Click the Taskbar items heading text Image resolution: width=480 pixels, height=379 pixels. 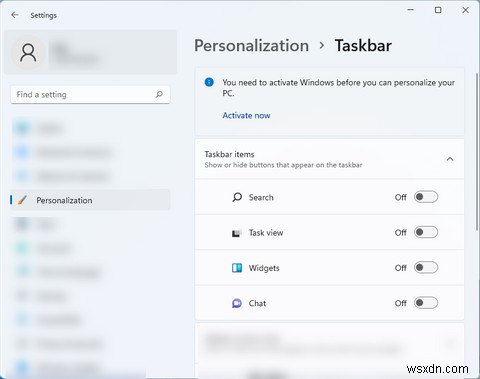pyautogui.click(x=229, y=154)
